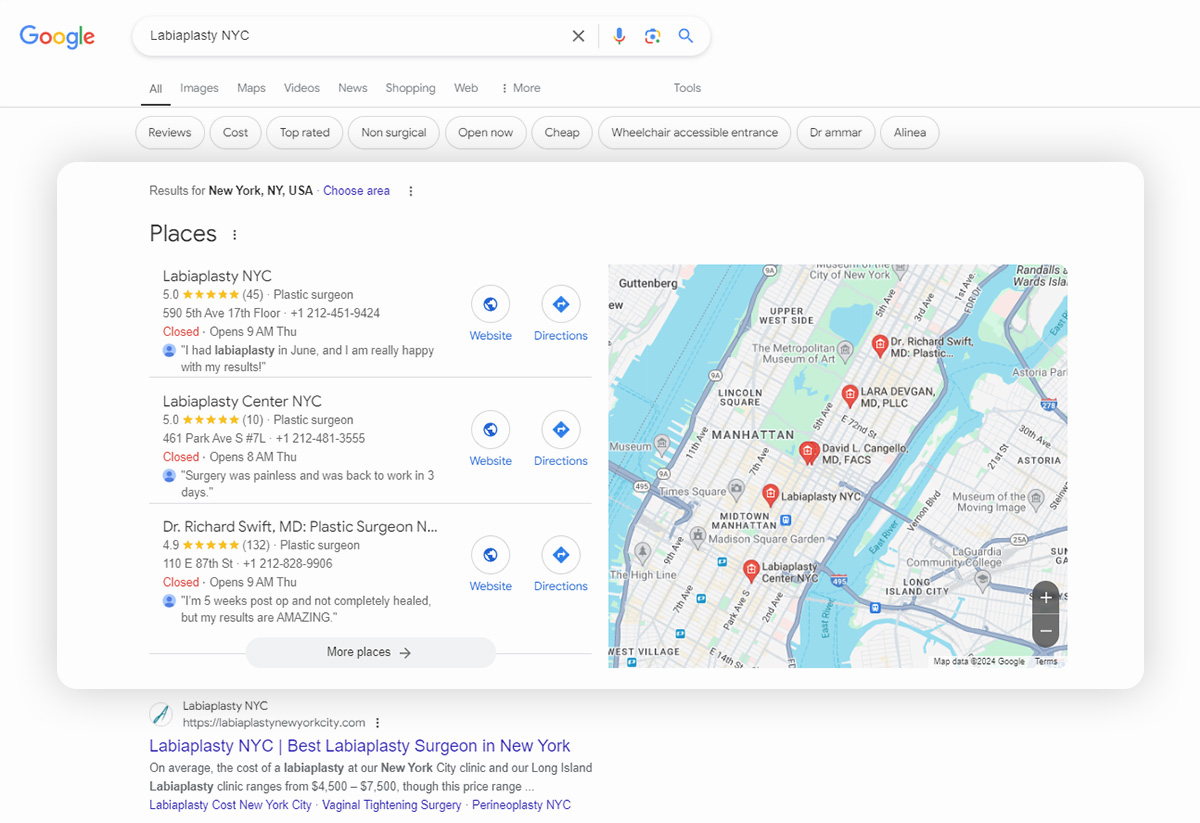Switch to the Web tab
1200x823 pixels.
click(x=466, y=88)
